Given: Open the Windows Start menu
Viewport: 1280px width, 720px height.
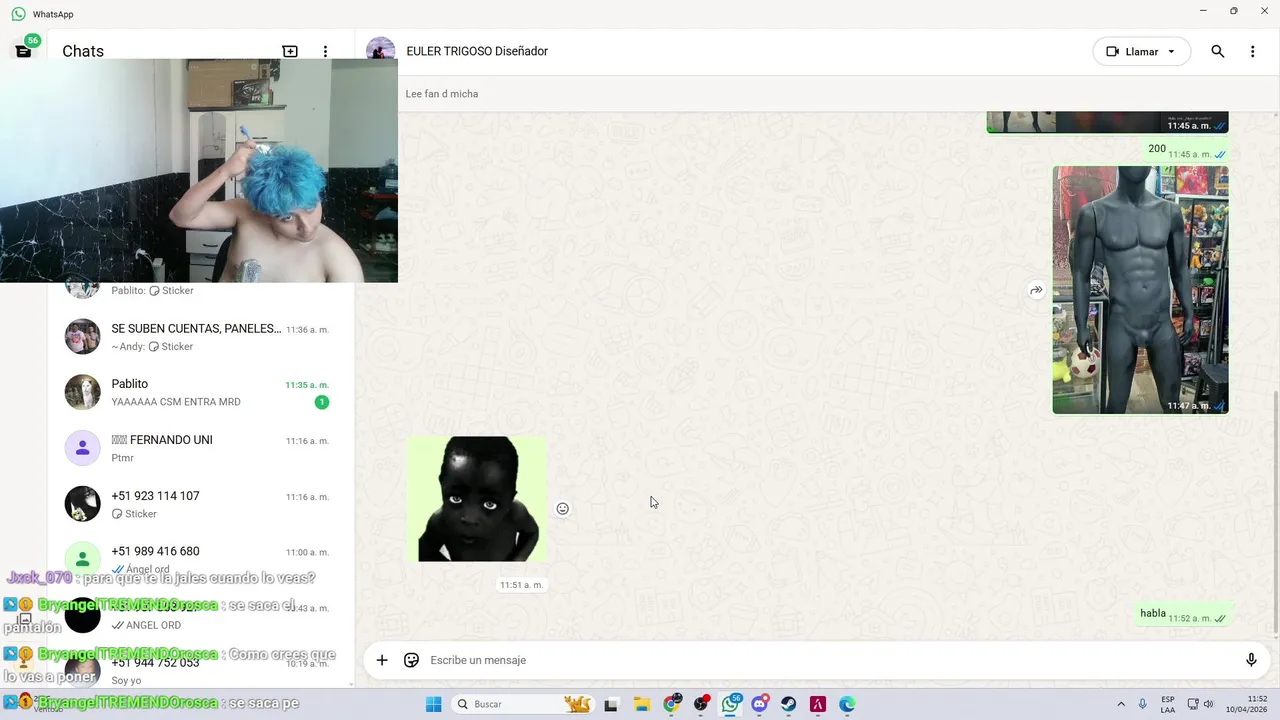Looking at the screenshot, I should pyautogui.click(x=433, y=704).
